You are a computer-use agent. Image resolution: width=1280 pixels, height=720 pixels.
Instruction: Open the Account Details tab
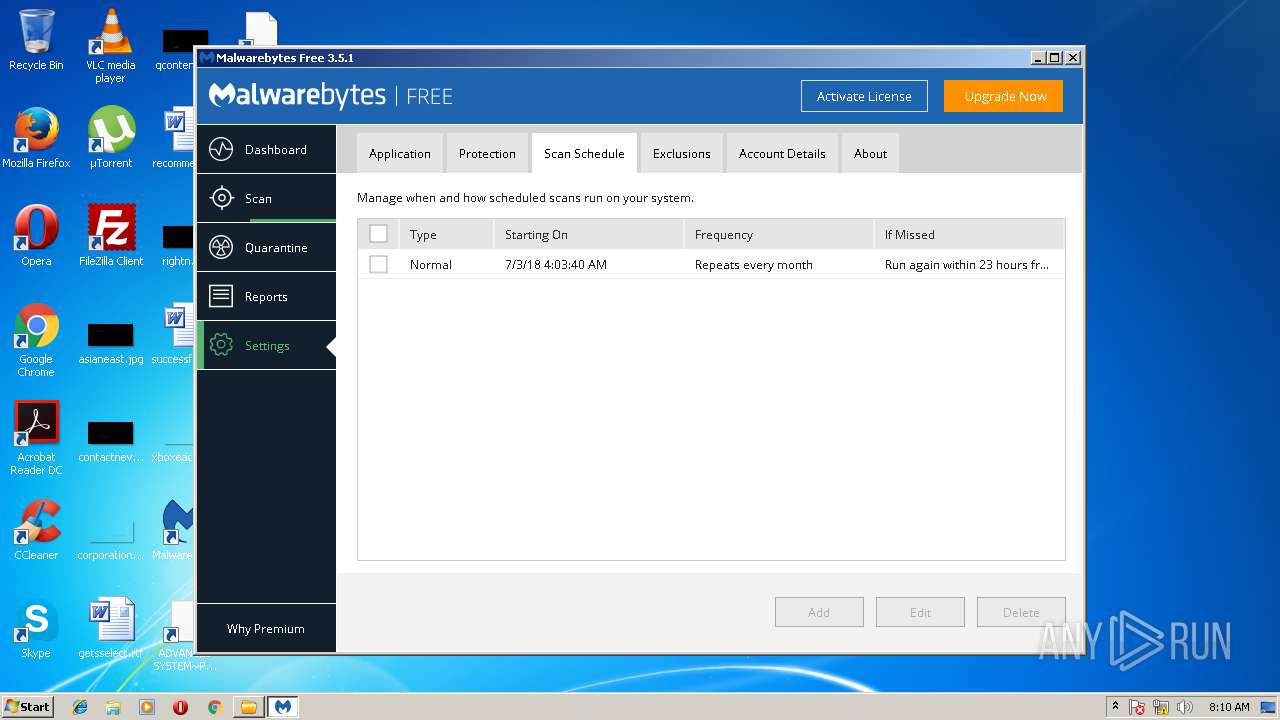pos(782,154)
